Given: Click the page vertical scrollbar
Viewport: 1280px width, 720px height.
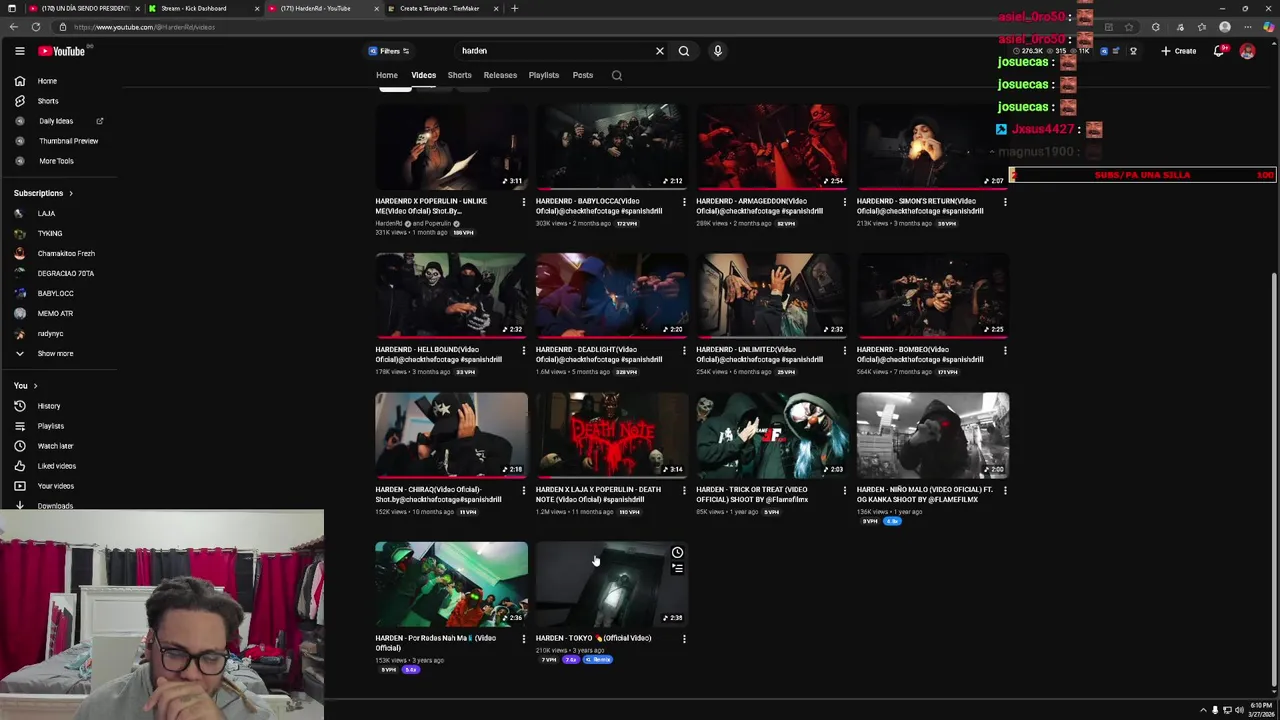Looking at the screenshot, I should pyautogui.click(x=1273, y=480).
